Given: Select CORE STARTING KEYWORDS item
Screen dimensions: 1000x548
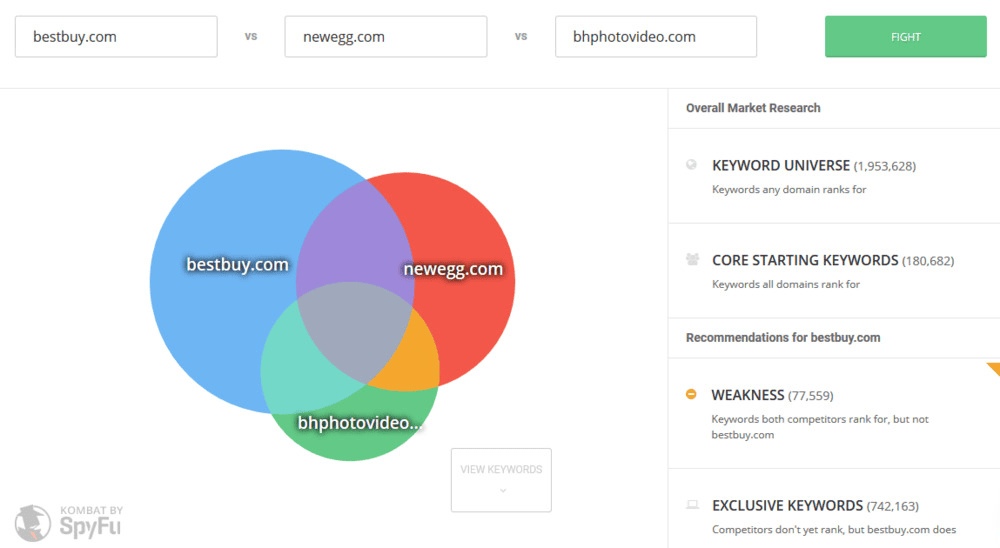Looking at the screenshot, I should tap(834, 271).
